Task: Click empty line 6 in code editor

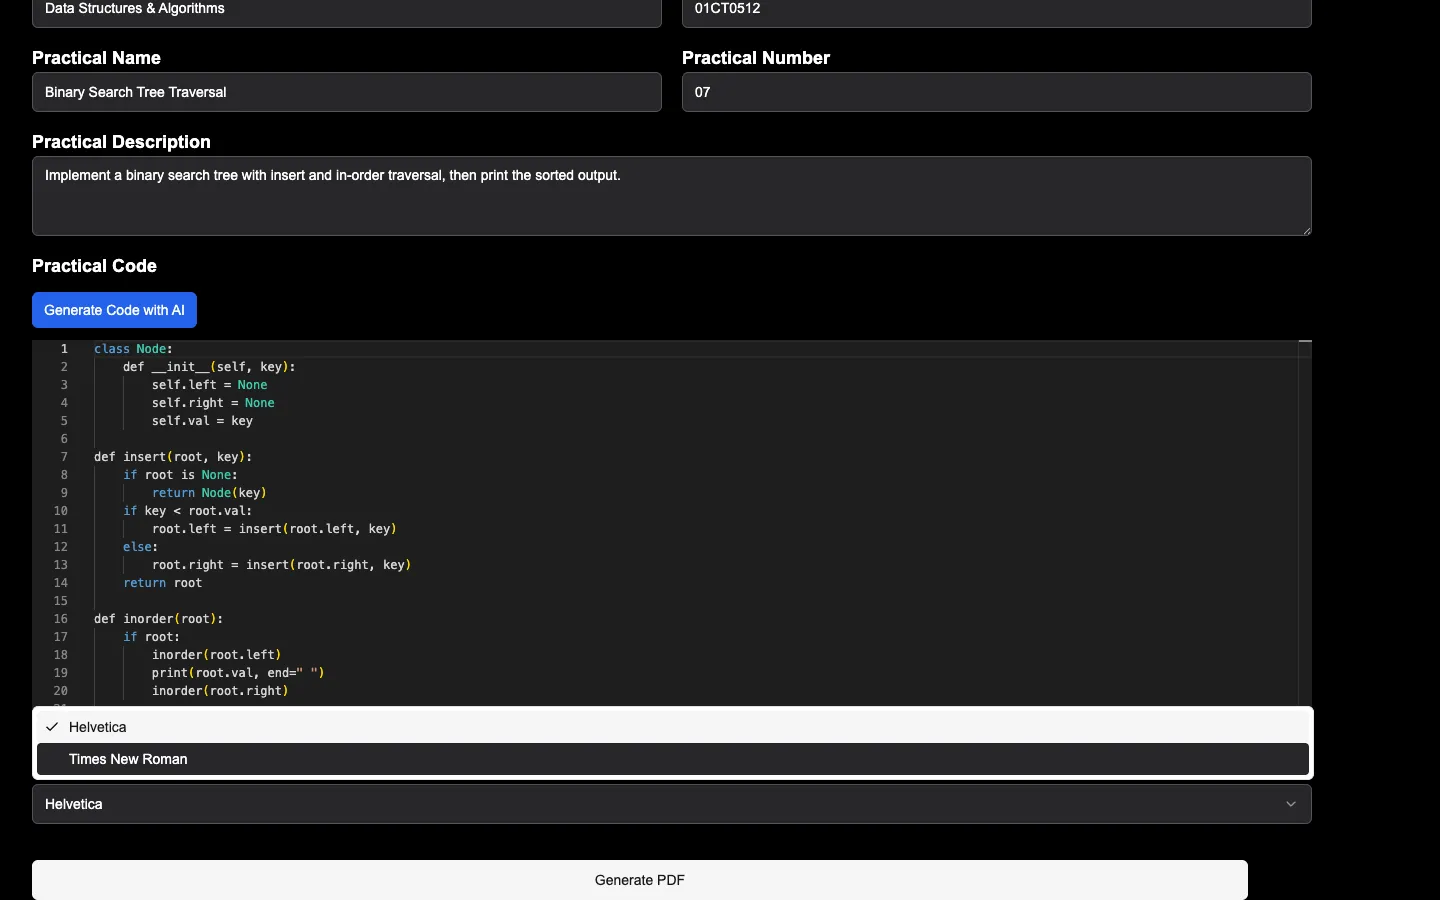Action: tap(694, 439)
